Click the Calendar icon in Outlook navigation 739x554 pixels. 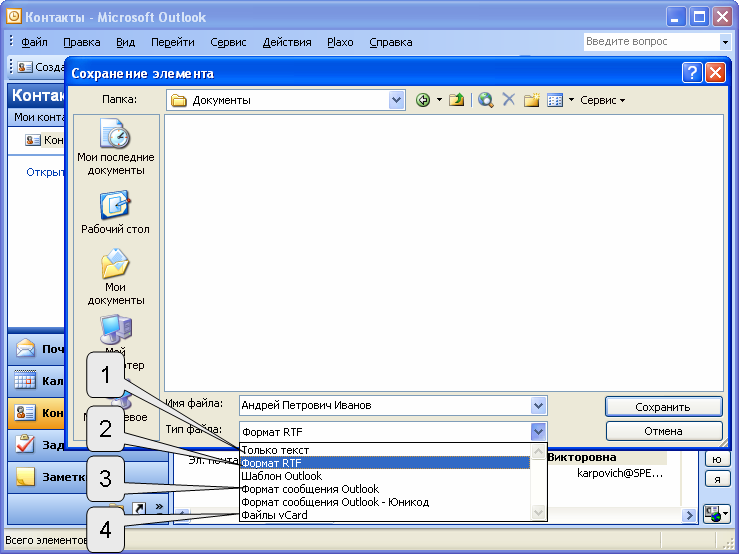[25, 380]
